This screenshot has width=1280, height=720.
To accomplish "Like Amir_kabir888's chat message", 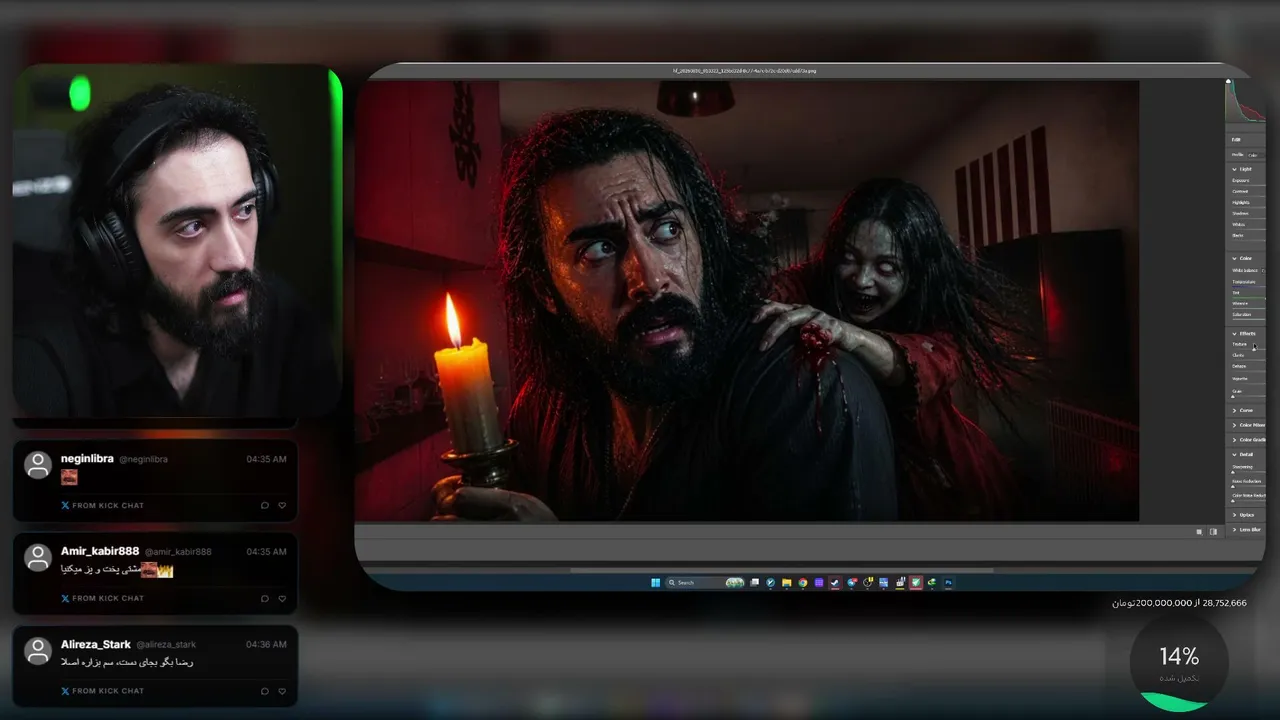I will point(282,598).
